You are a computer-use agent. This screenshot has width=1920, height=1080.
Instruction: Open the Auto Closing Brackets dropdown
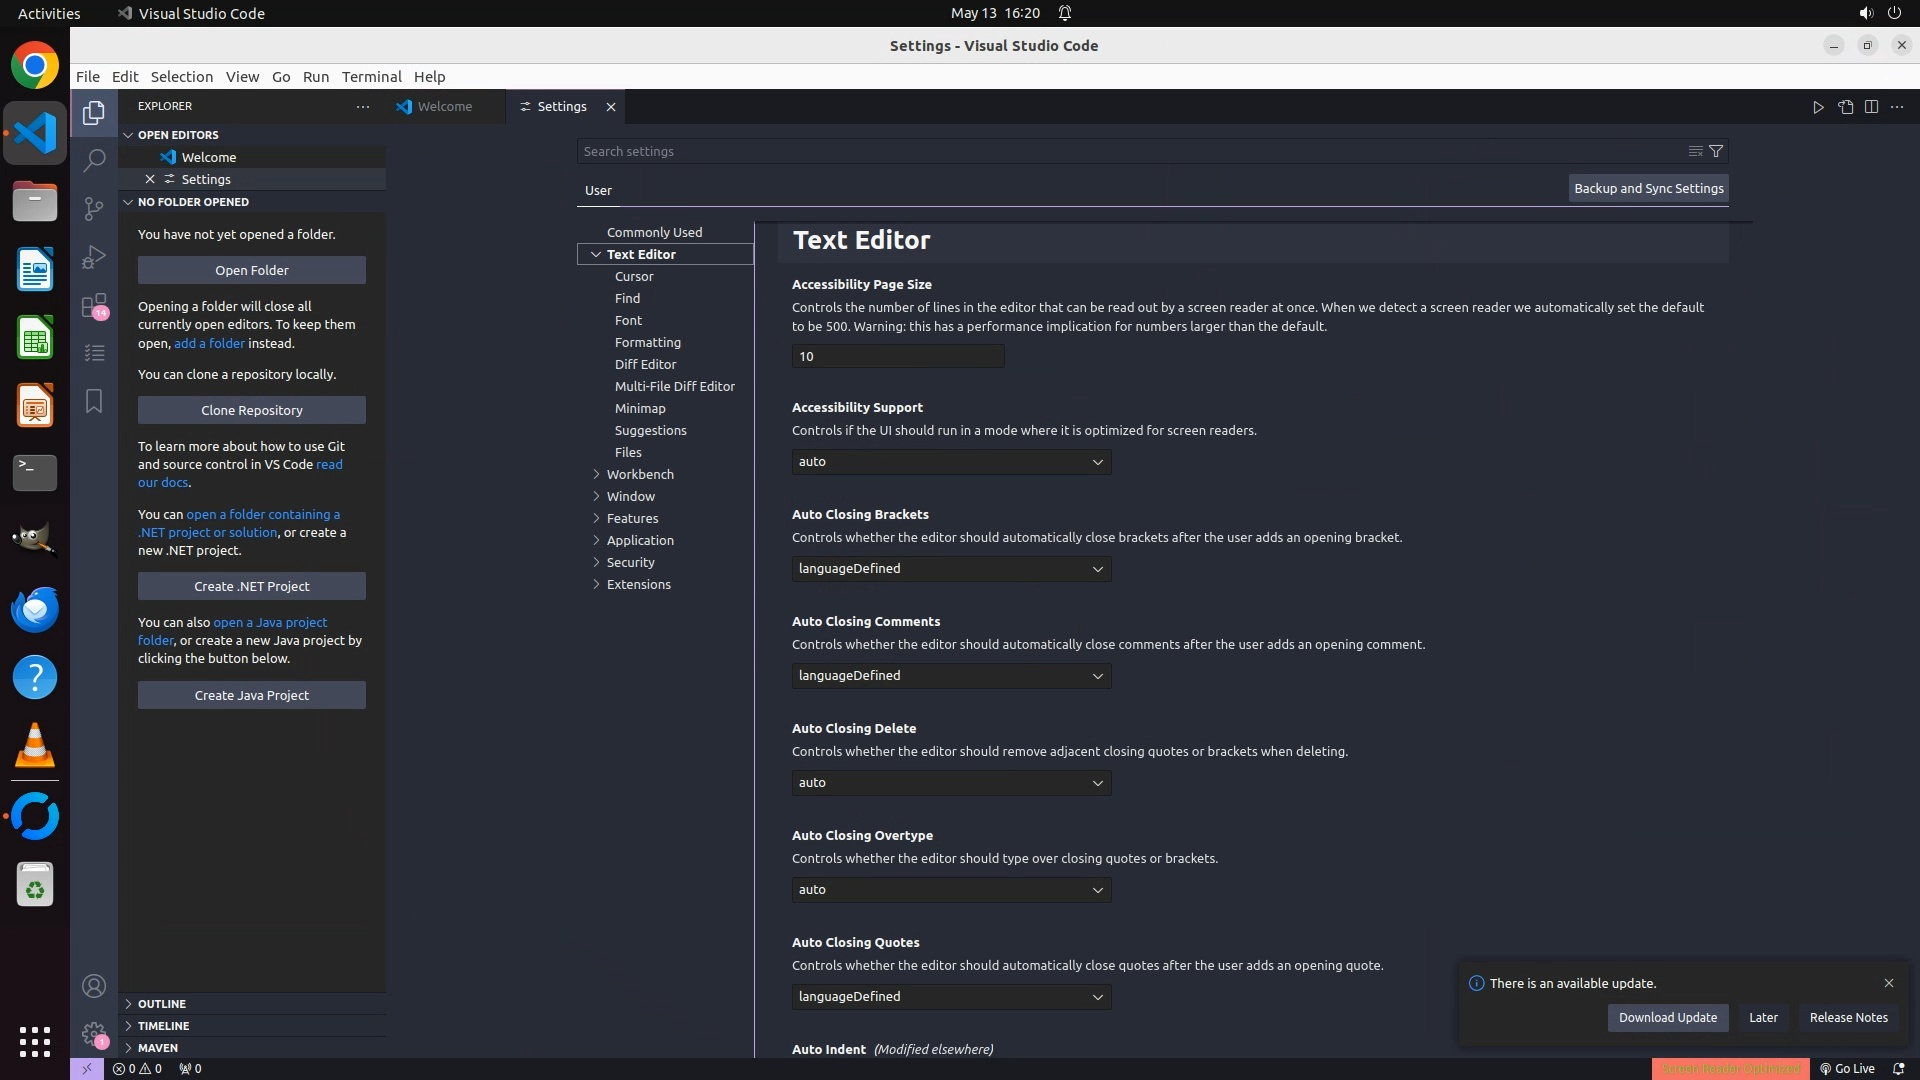[x=951, y=569]
